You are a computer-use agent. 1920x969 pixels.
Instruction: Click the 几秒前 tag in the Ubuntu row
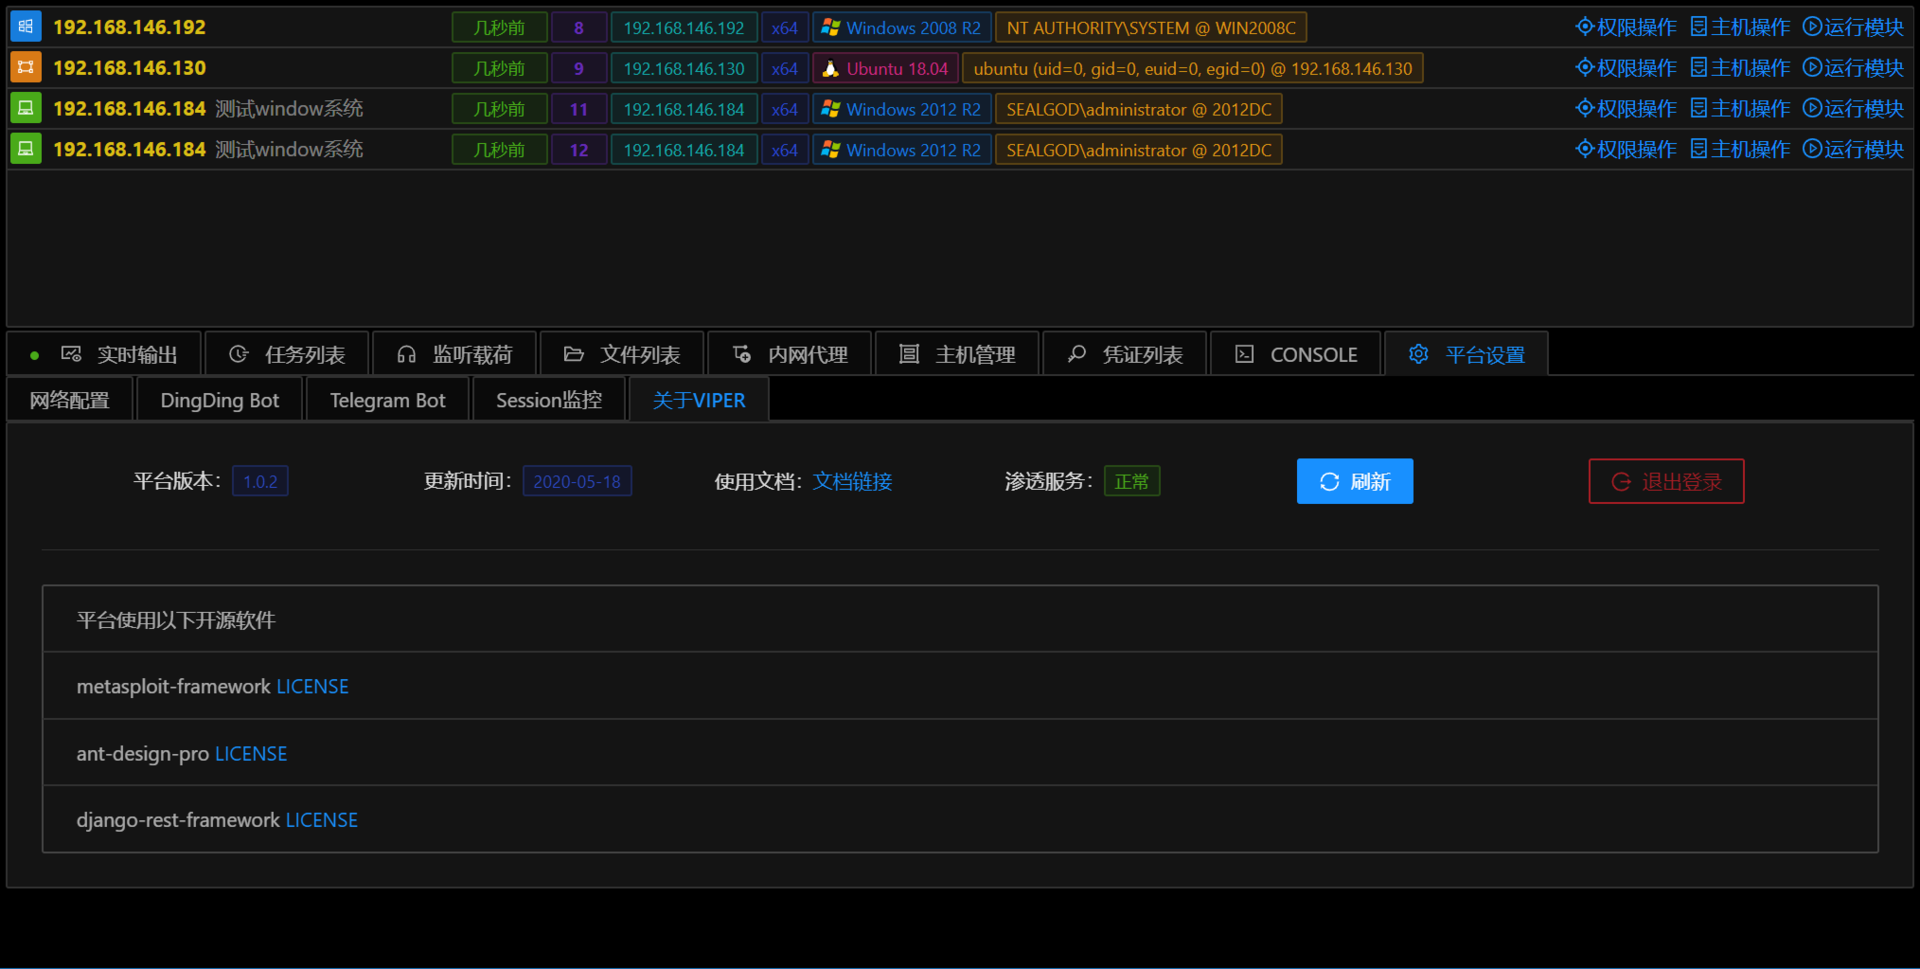click(499, 69)
